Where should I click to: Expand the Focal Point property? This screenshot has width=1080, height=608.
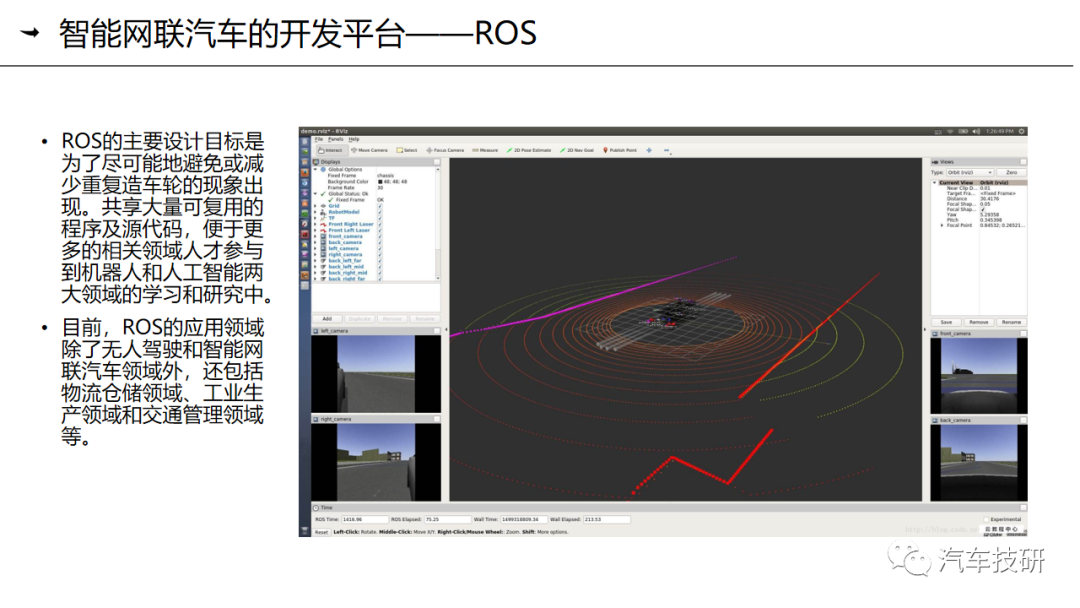942,225
